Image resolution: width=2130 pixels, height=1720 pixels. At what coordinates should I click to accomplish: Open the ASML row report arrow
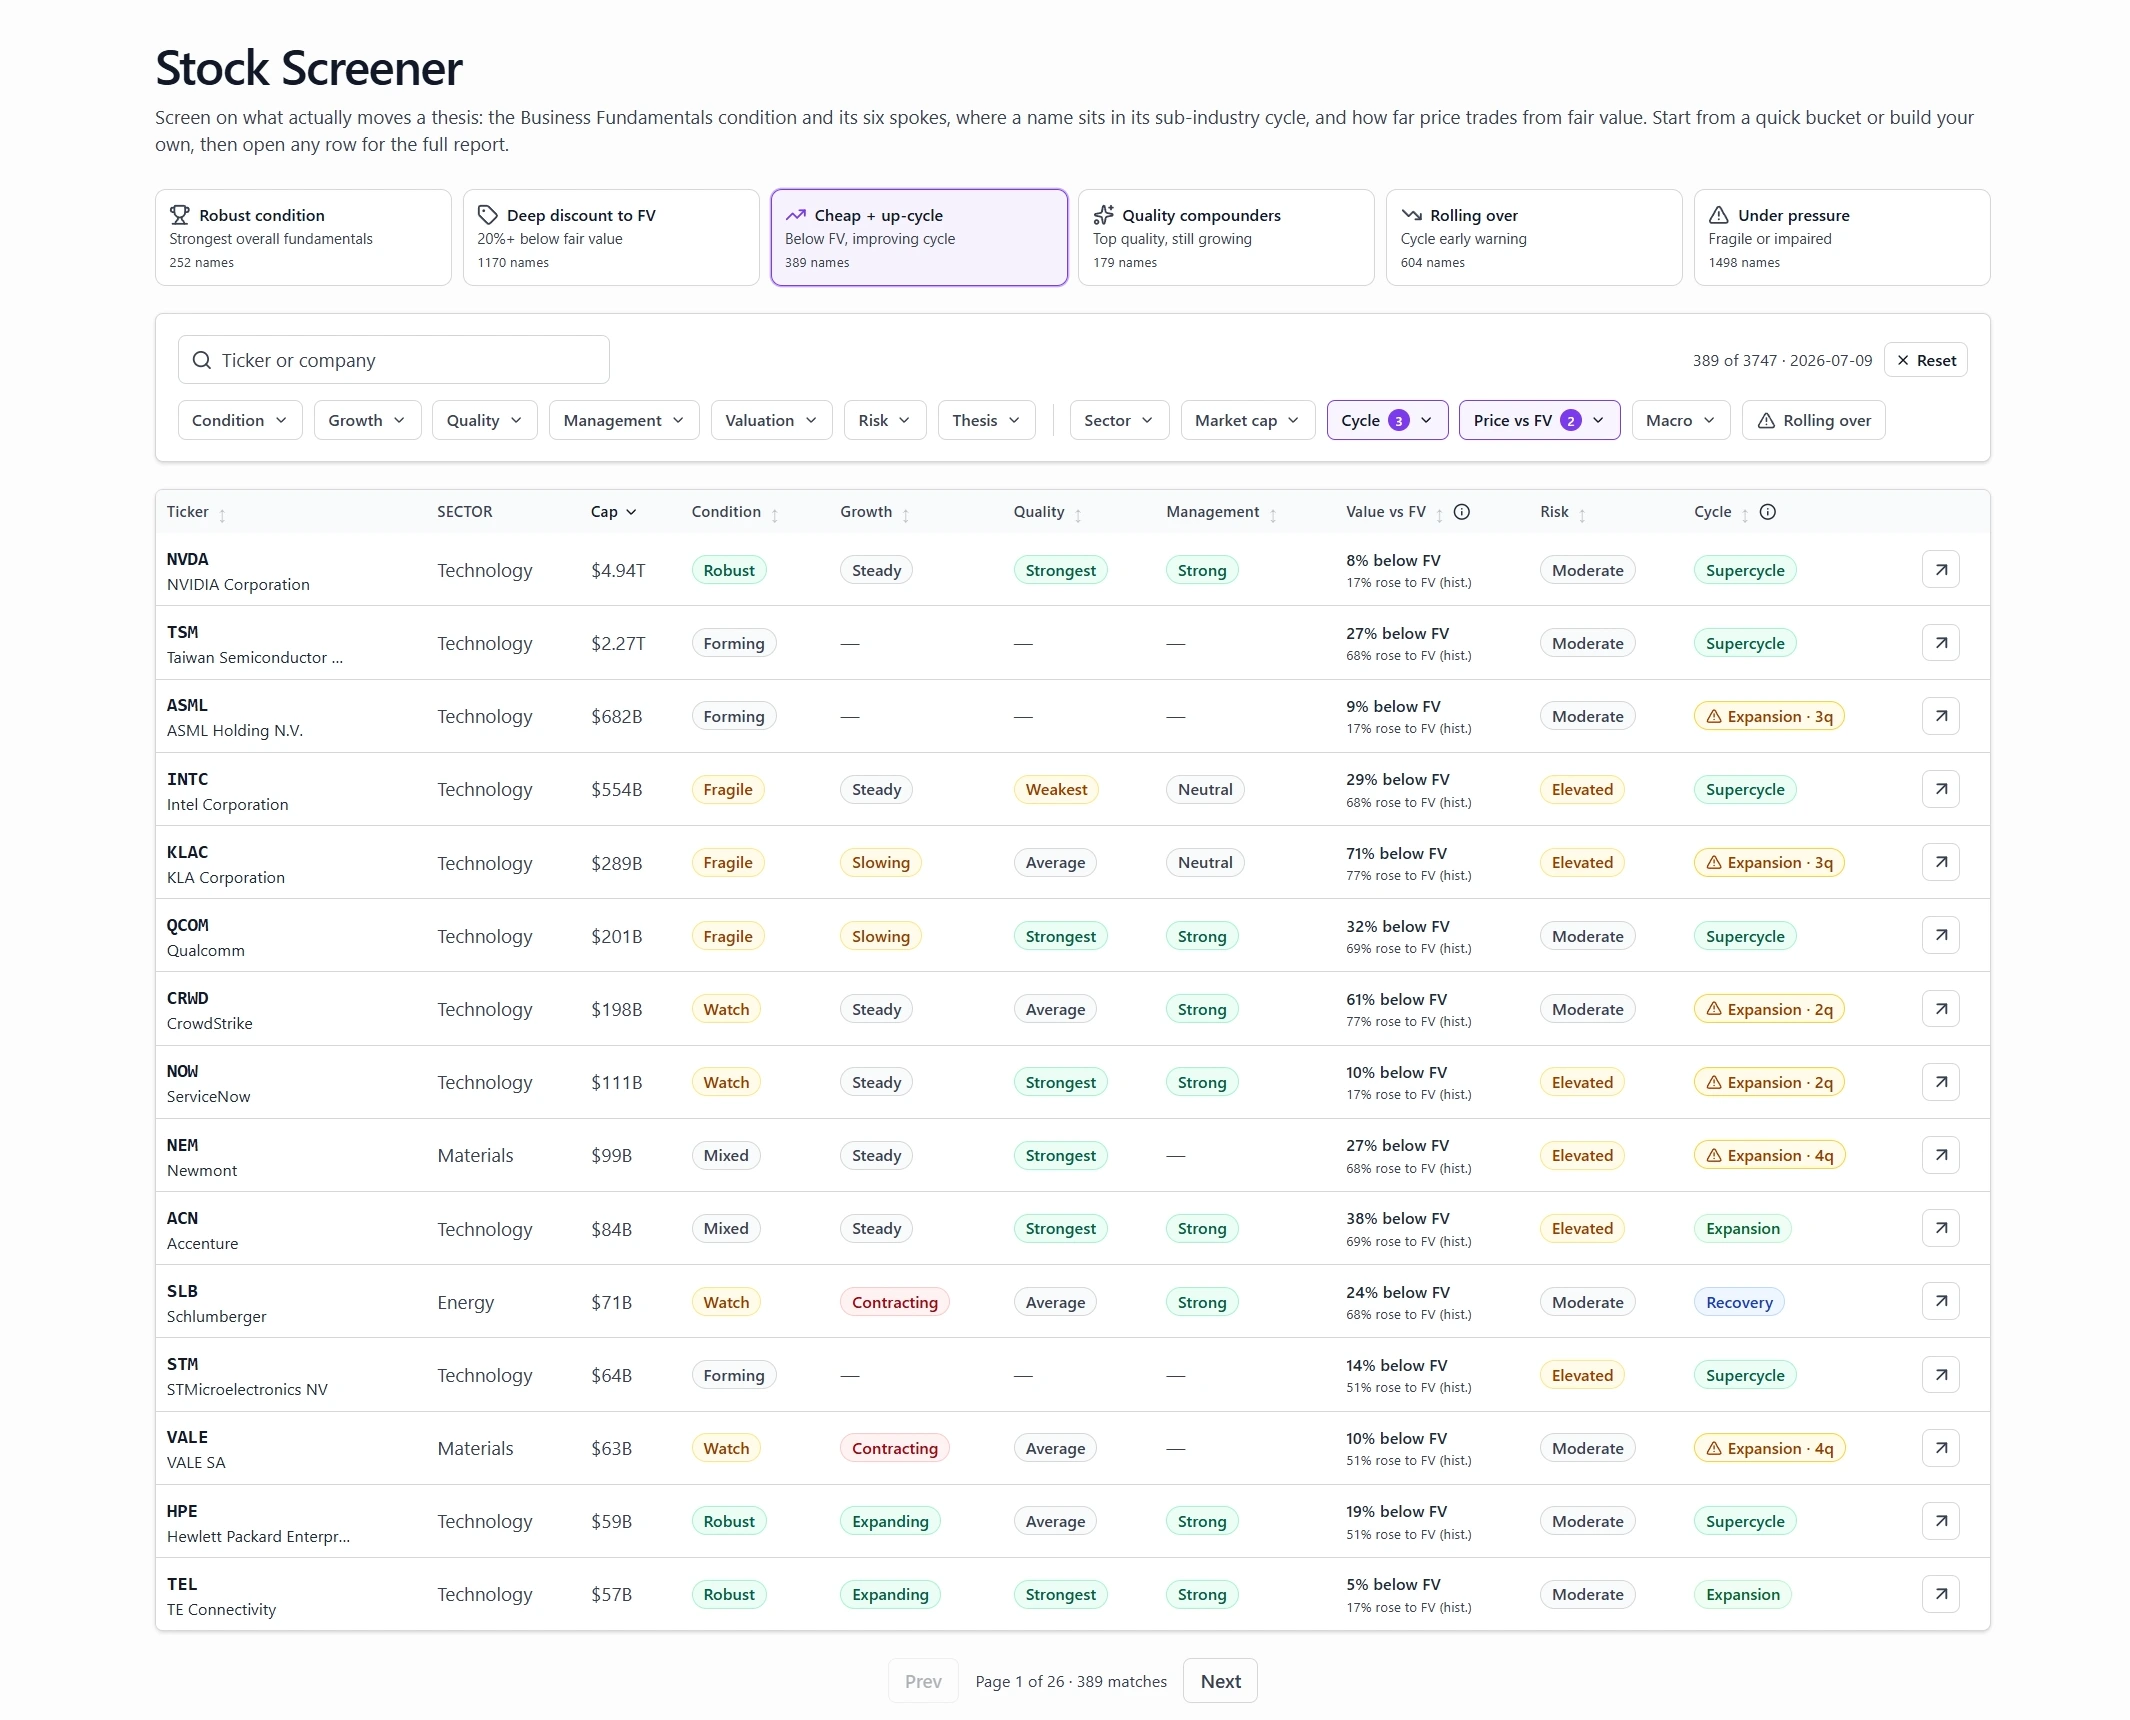pos(1940,716)
